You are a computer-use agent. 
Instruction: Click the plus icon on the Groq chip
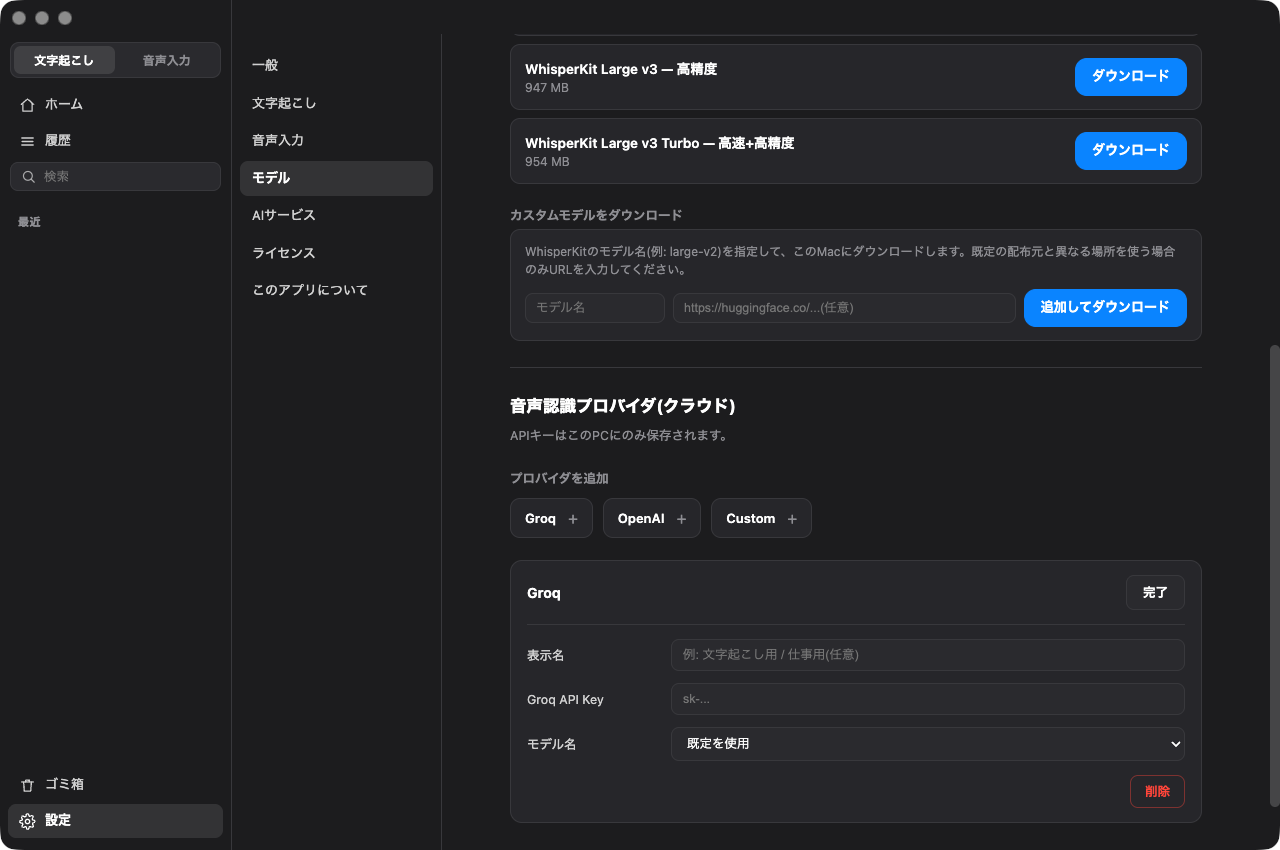point(573,519)
